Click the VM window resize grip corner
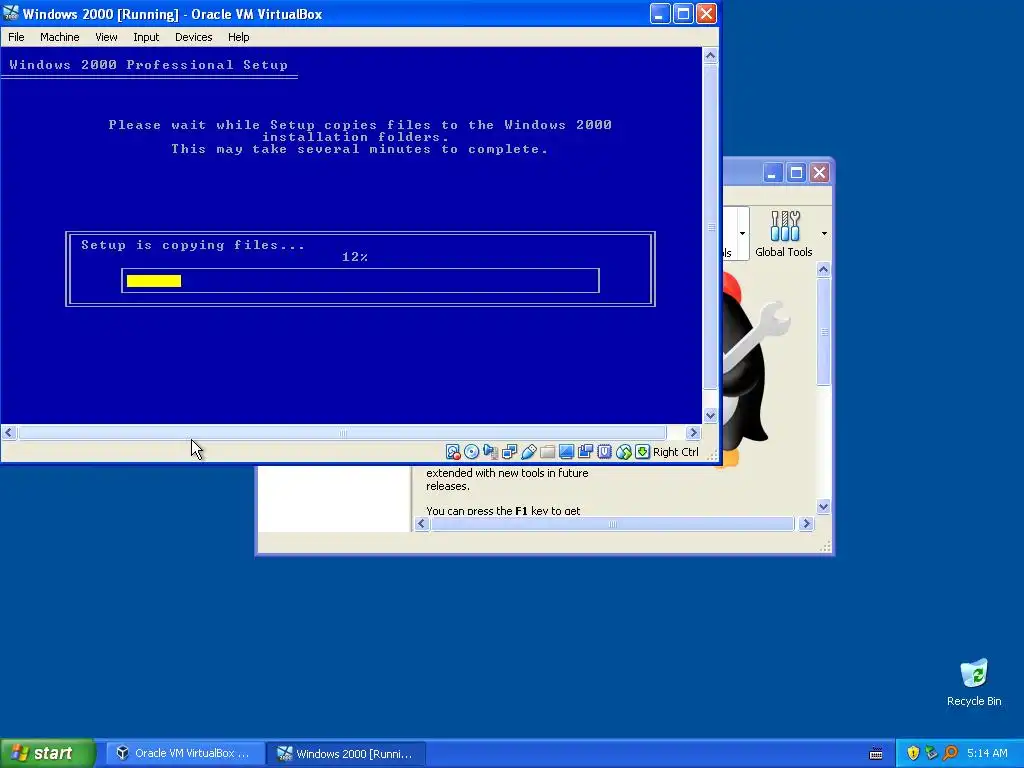Viewport: 1024px width, 768px height. tap(712, 454)
